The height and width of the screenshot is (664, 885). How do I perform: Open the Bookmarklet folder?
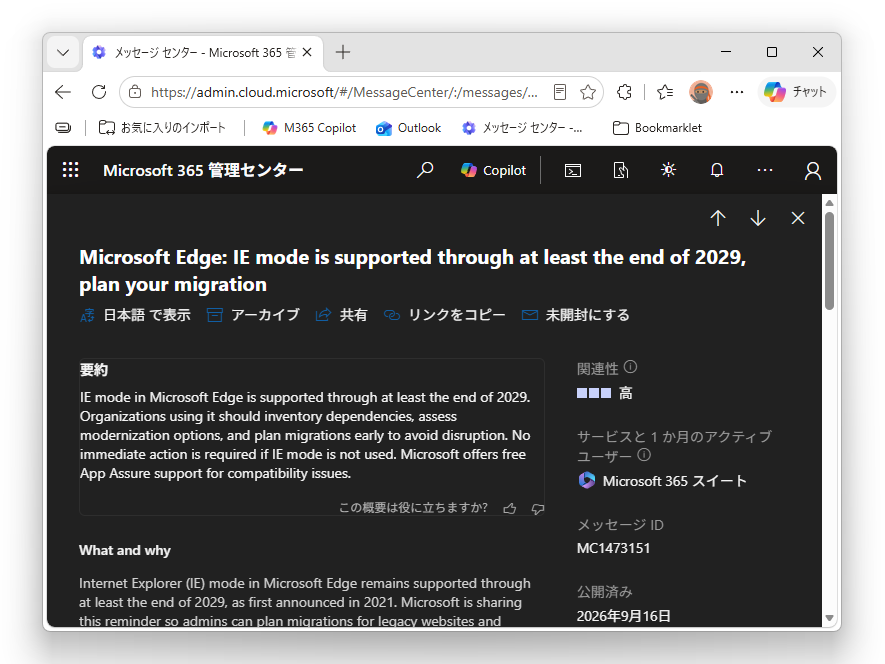[x=657, y=128]
